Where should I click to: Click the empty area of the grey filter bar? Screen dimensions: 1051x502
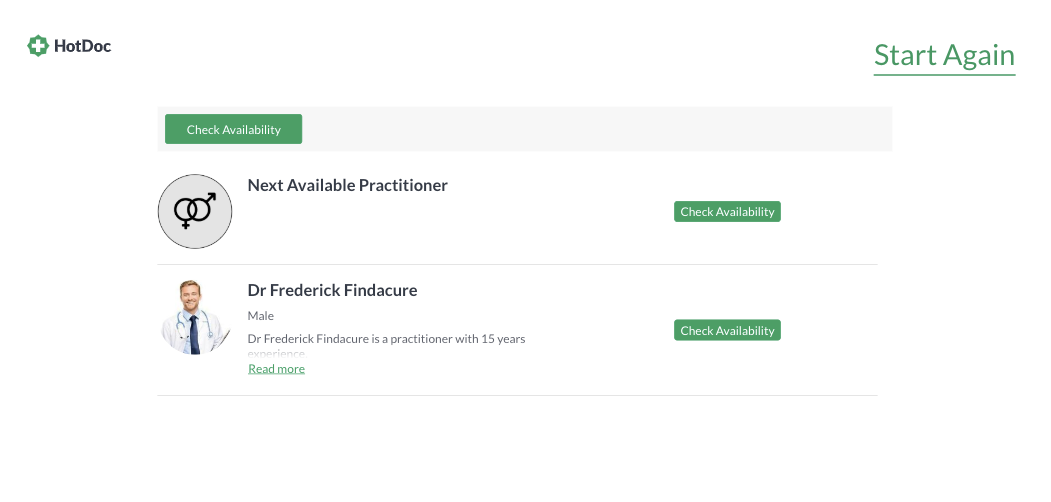point(597,129)
